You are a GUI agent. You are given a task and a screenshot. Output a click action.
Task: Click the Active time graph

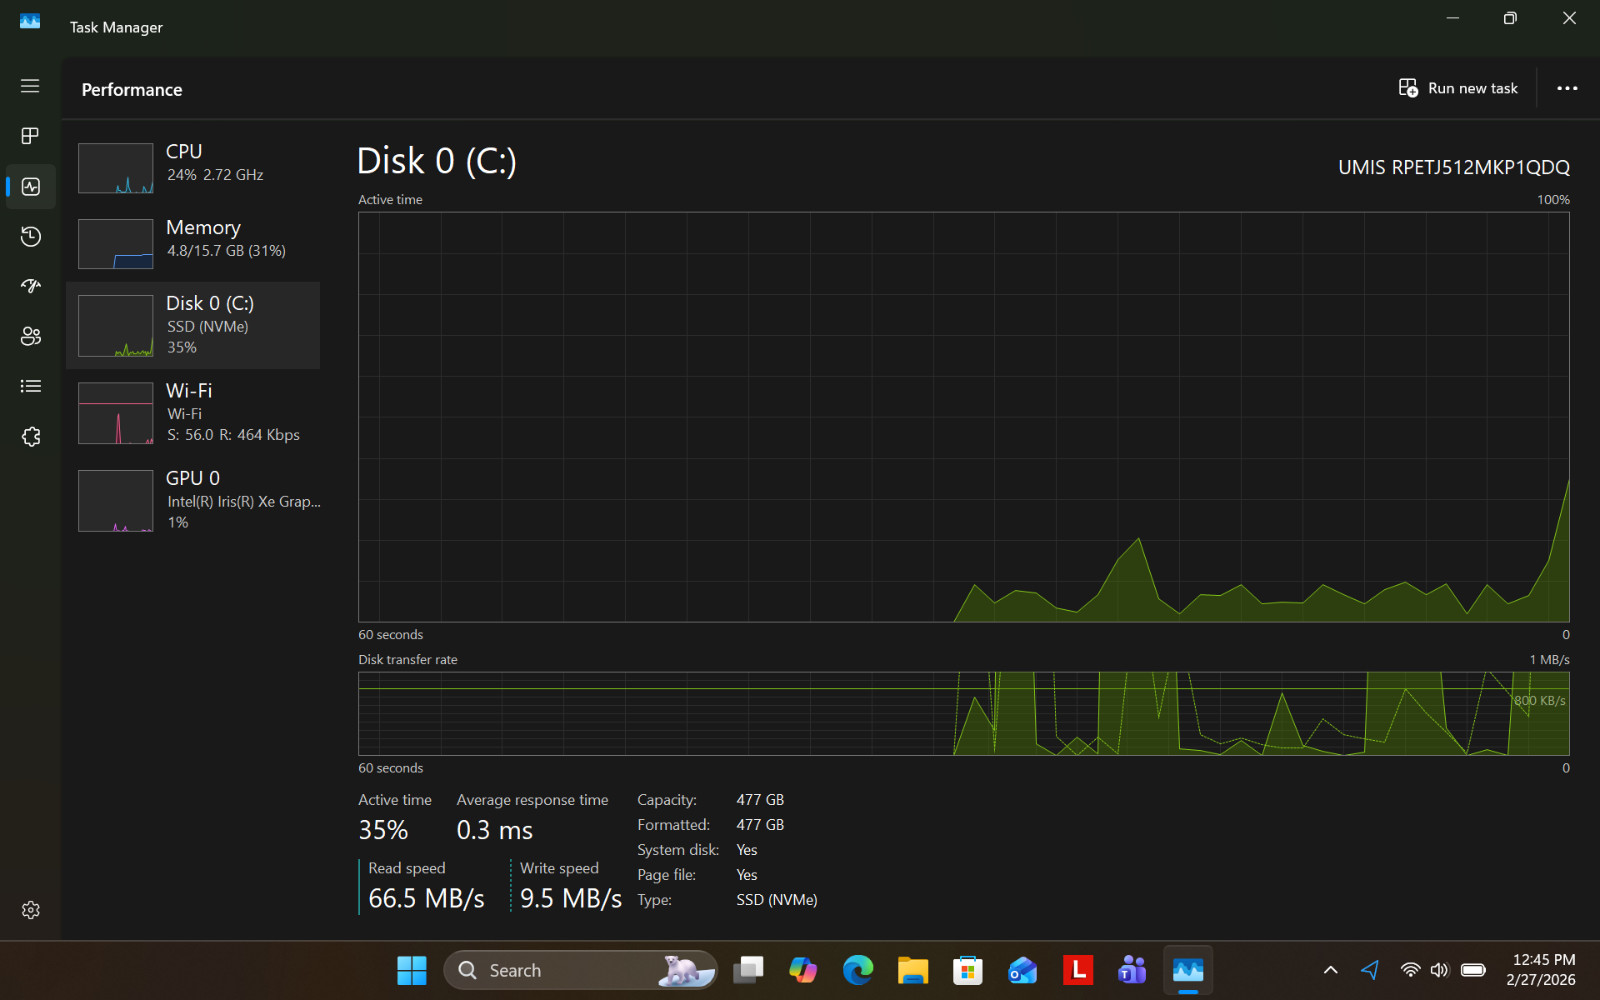click(964, 417)
